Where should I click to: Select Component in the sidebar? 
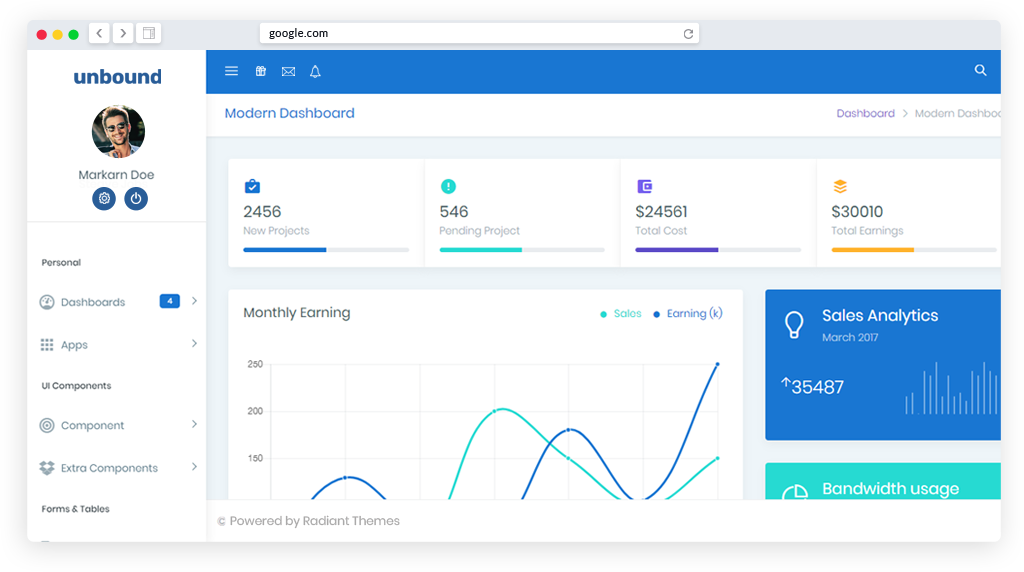[92, 425]
